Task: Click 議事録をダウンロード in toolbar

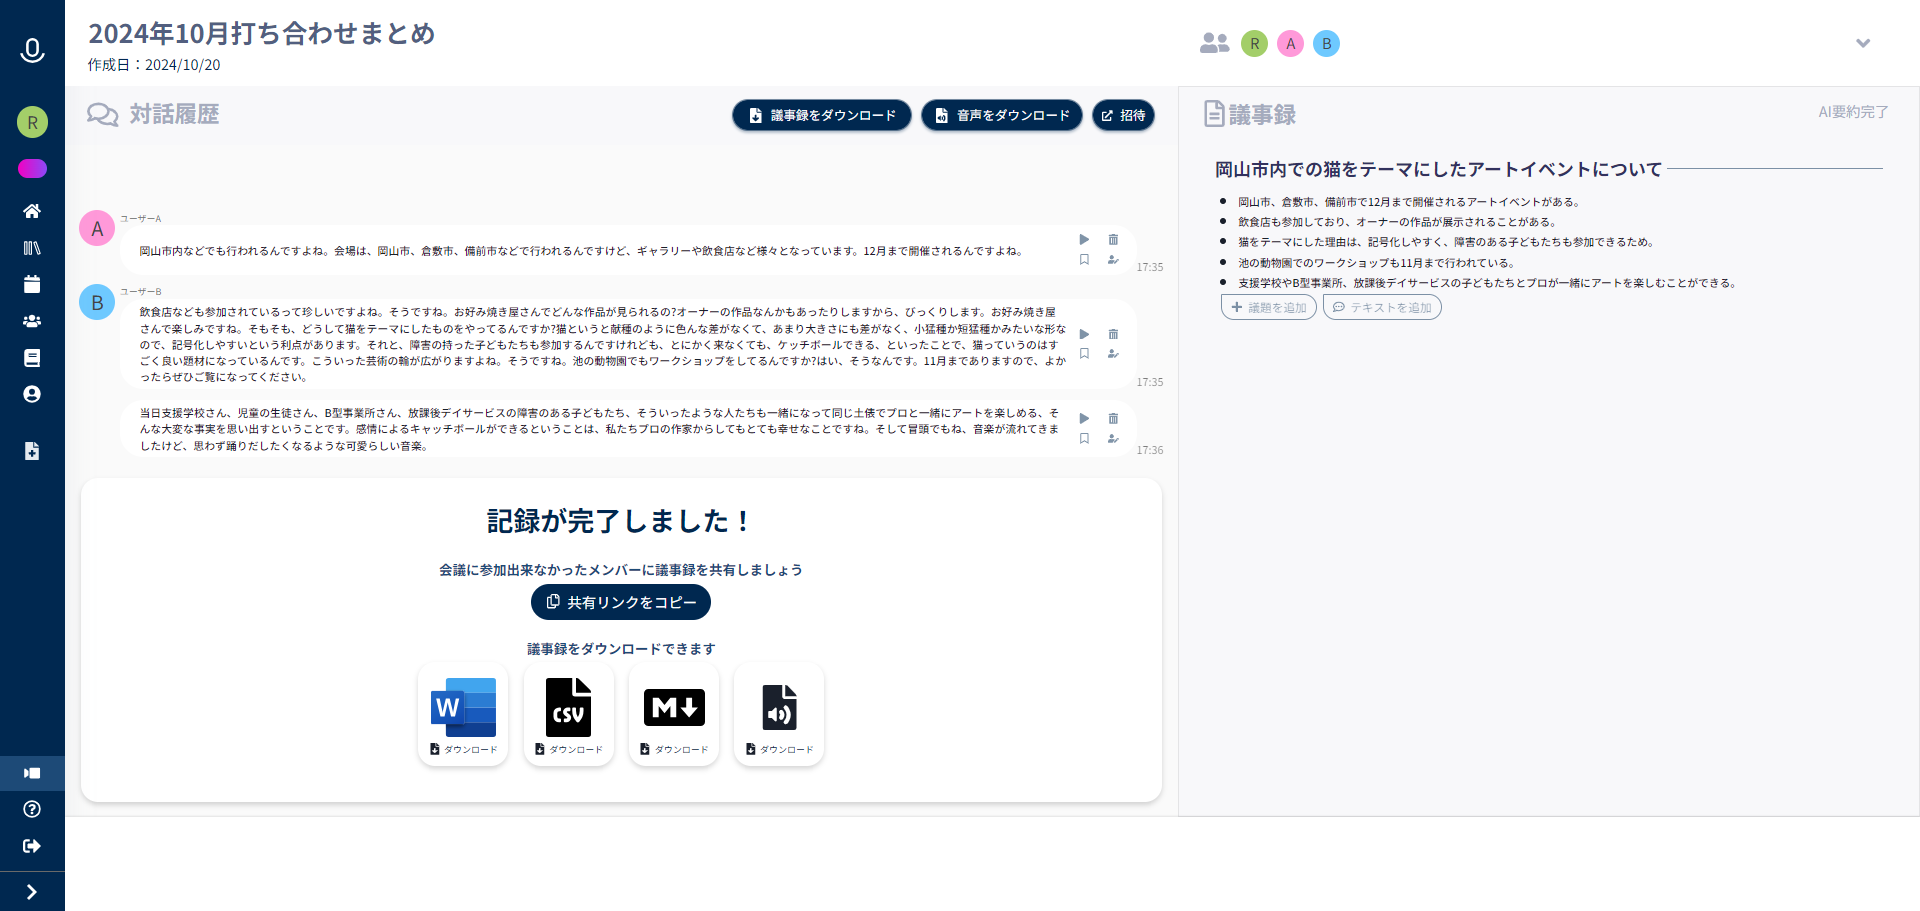Action: (x=821, y=115)
